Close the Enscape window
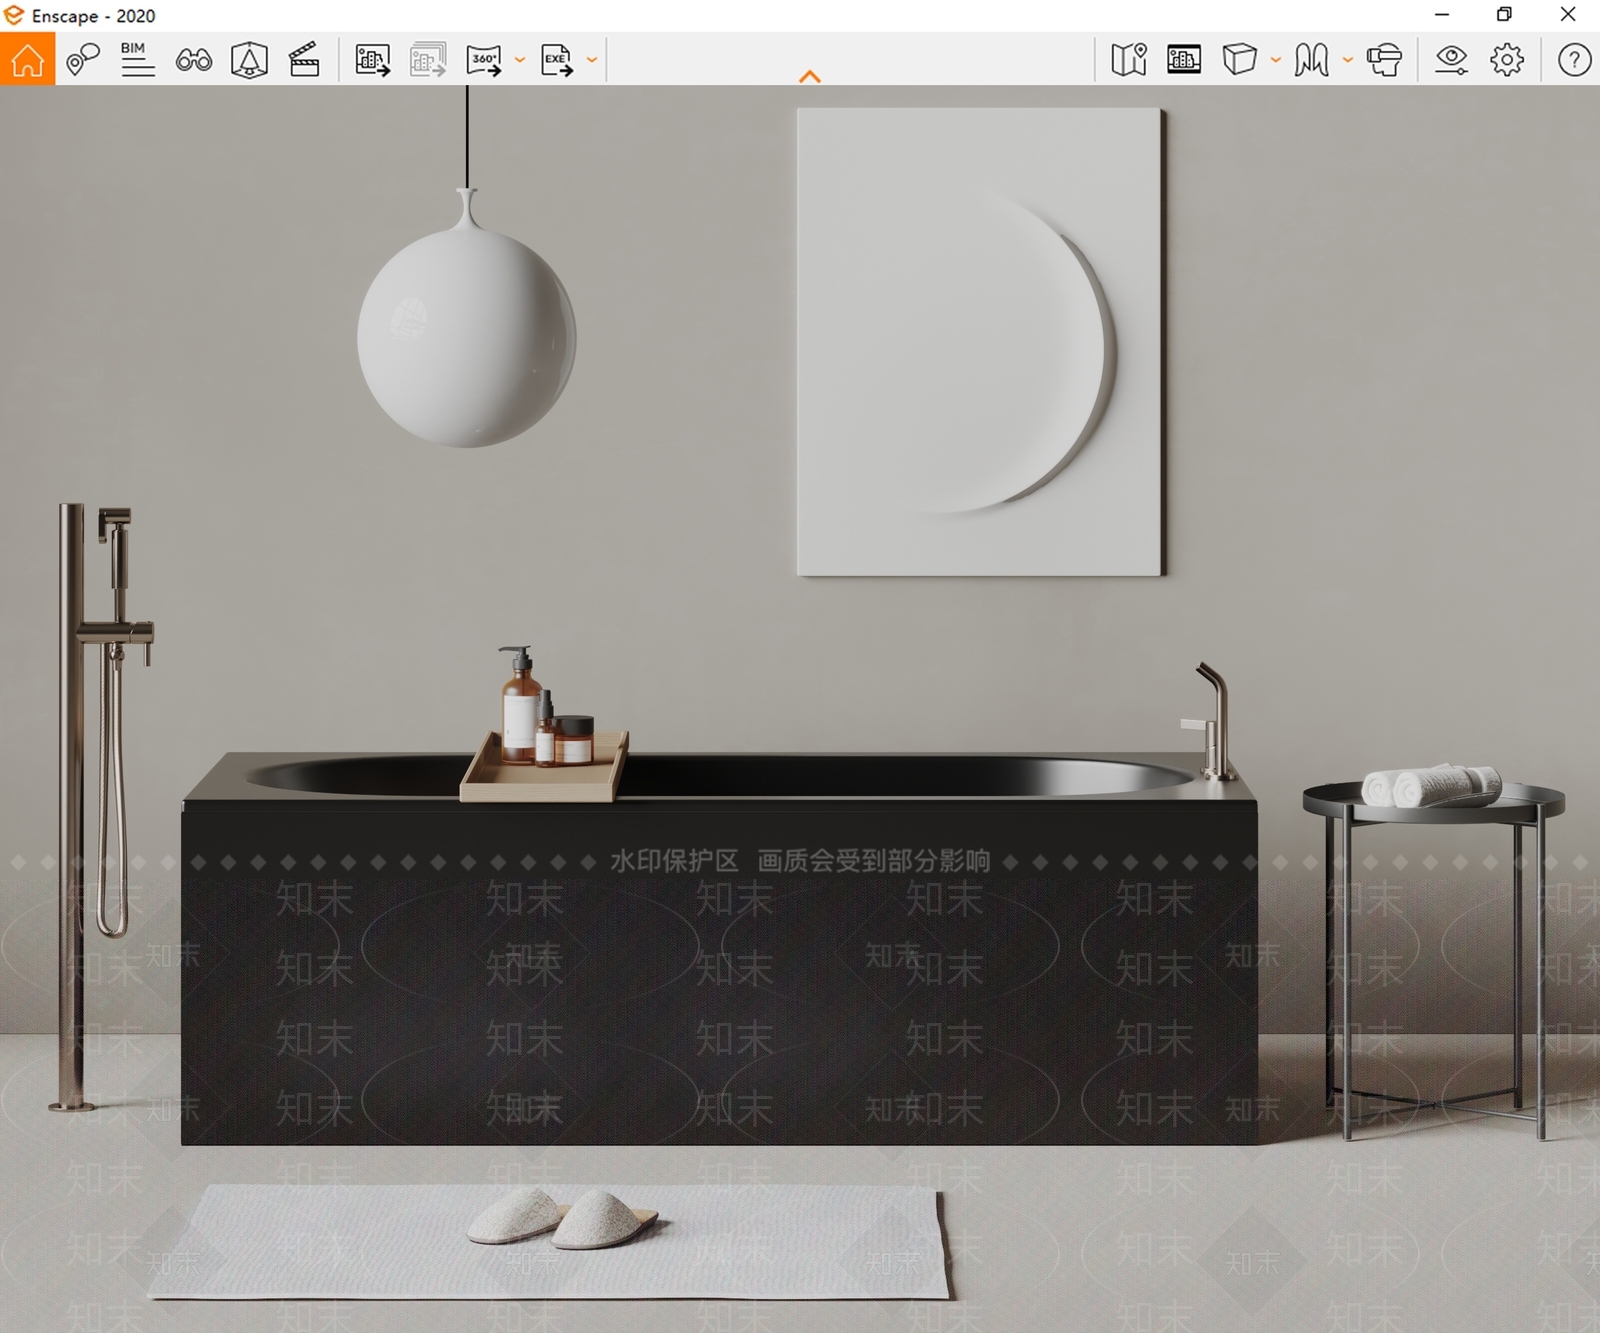 point(1568,15)
